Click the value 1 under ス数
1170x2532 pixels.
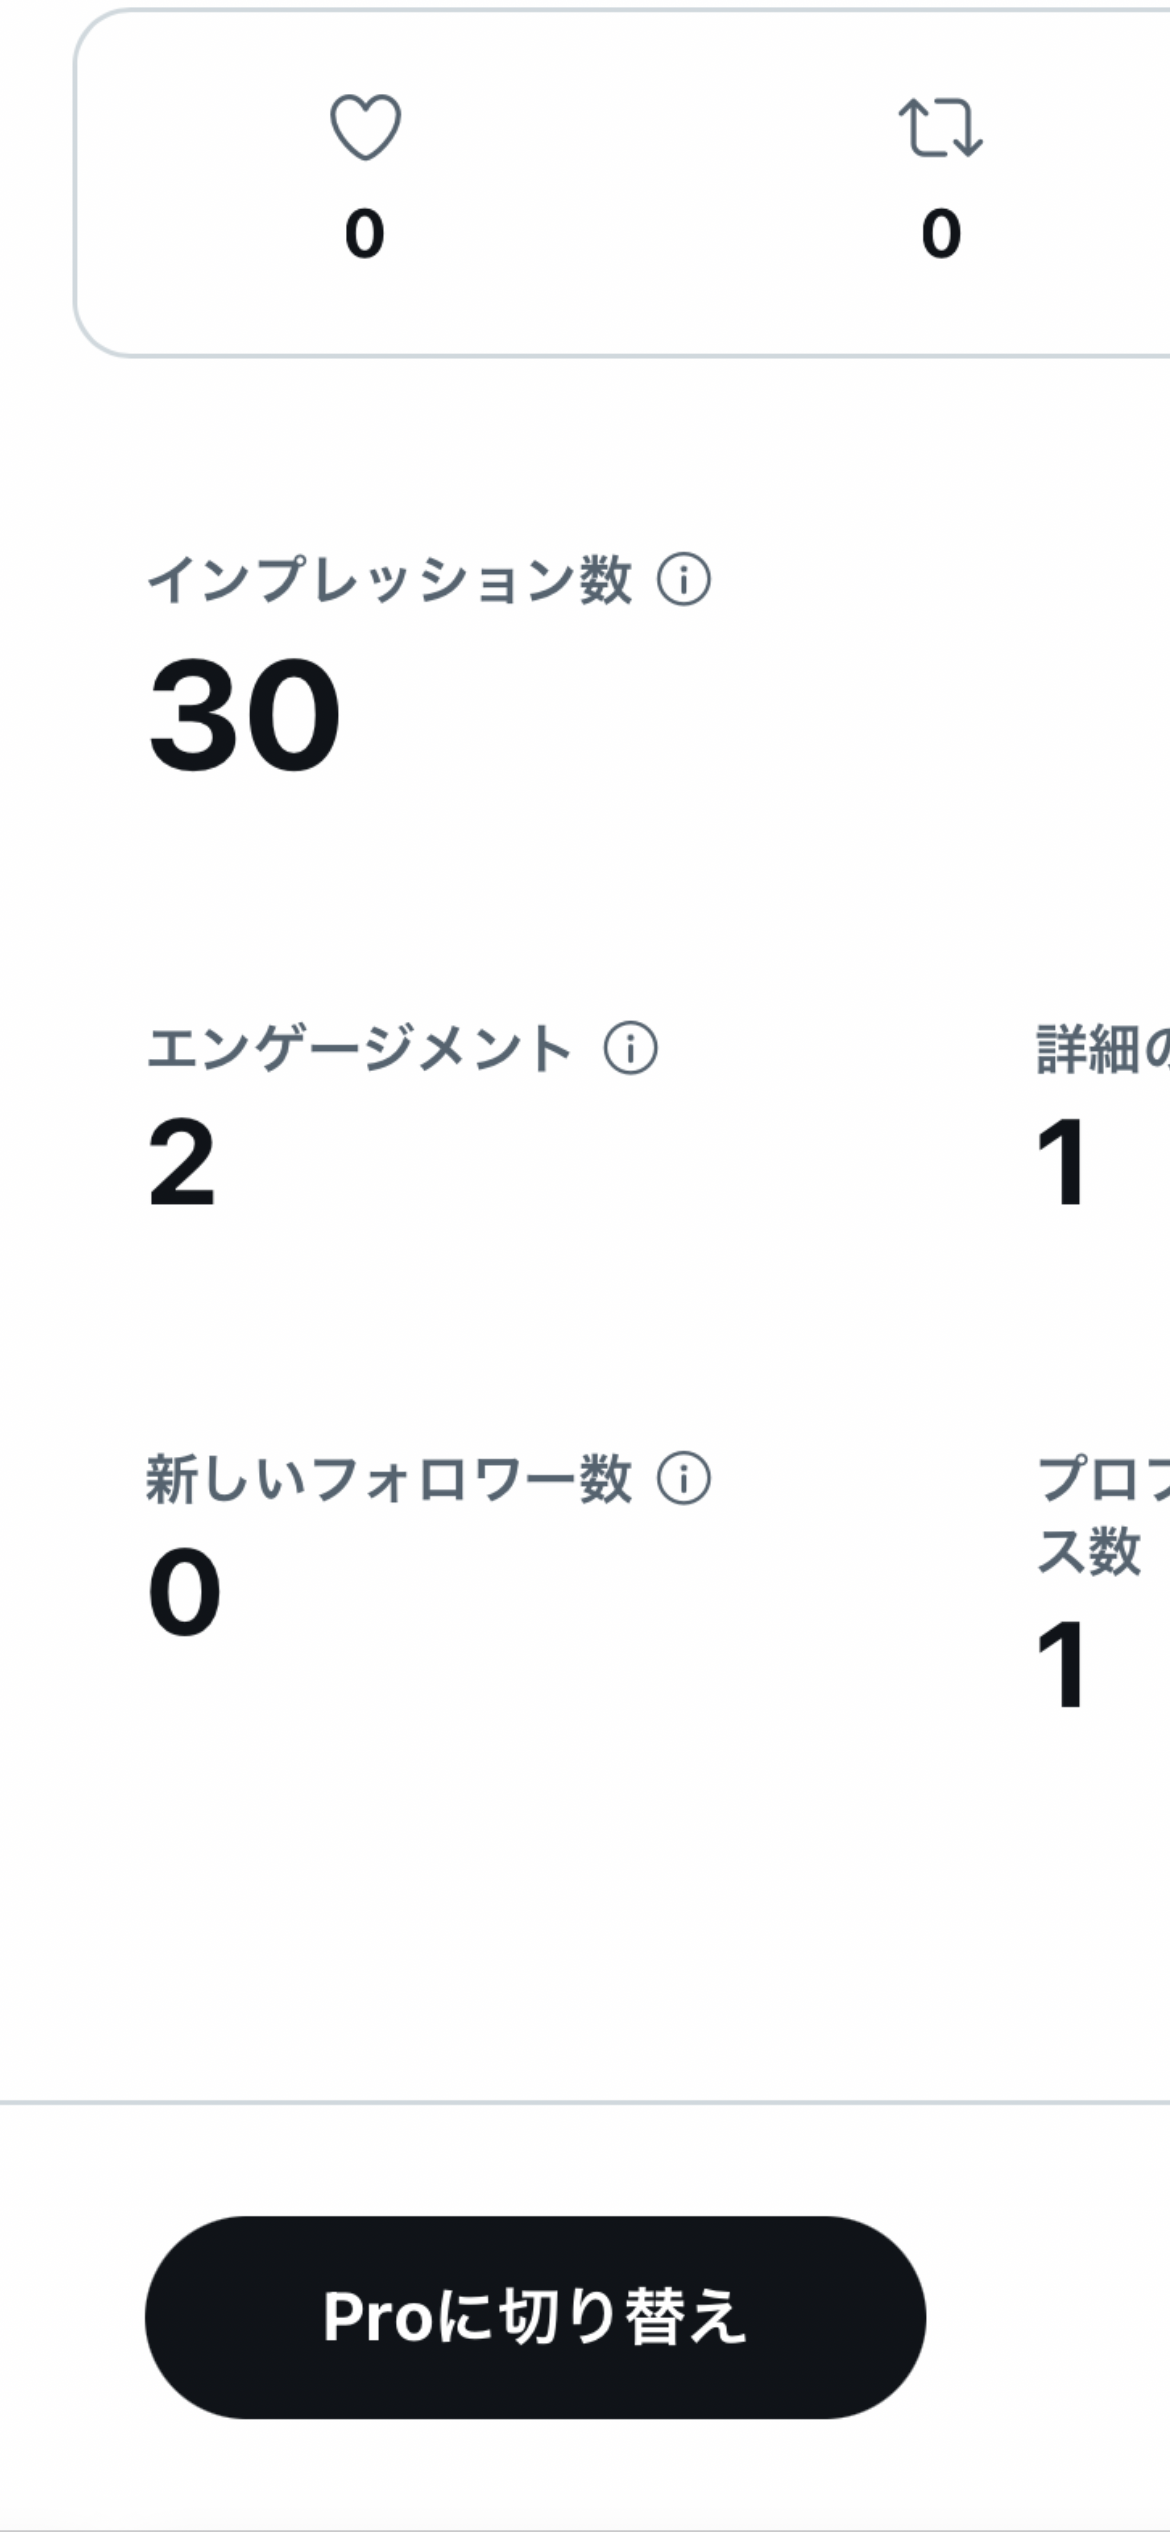pyautogui.click(x=1060, y=1665)
